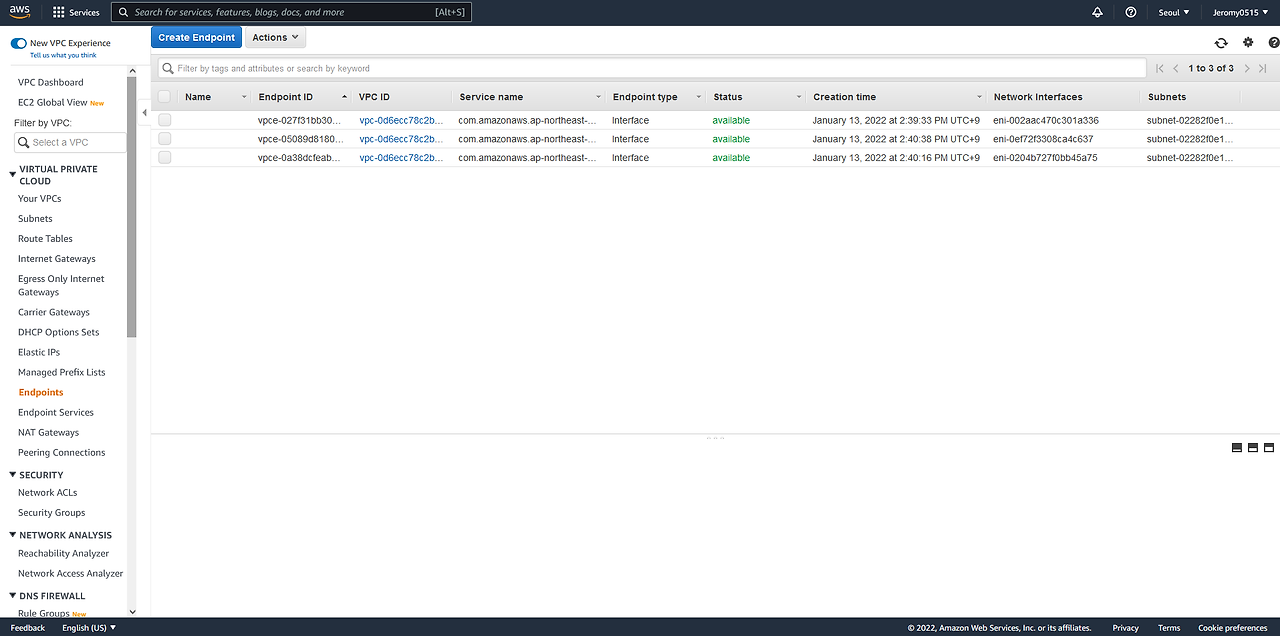Open VPC Dashboard in sidebar
The width and height of the screenshot is (1280, 636).
click(51, 82)
